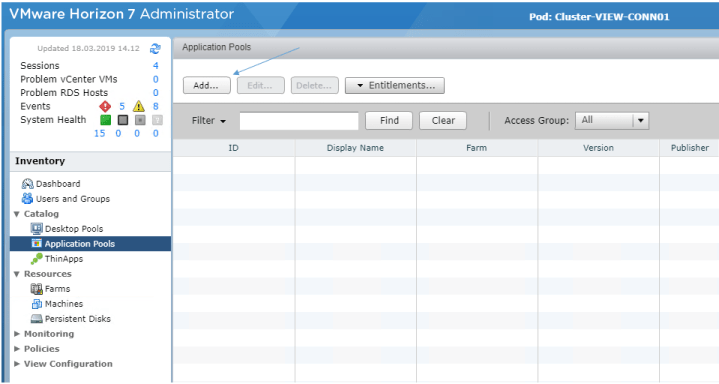
Task: Select Desktop Pools under Catalog
Action: (74, 228)
